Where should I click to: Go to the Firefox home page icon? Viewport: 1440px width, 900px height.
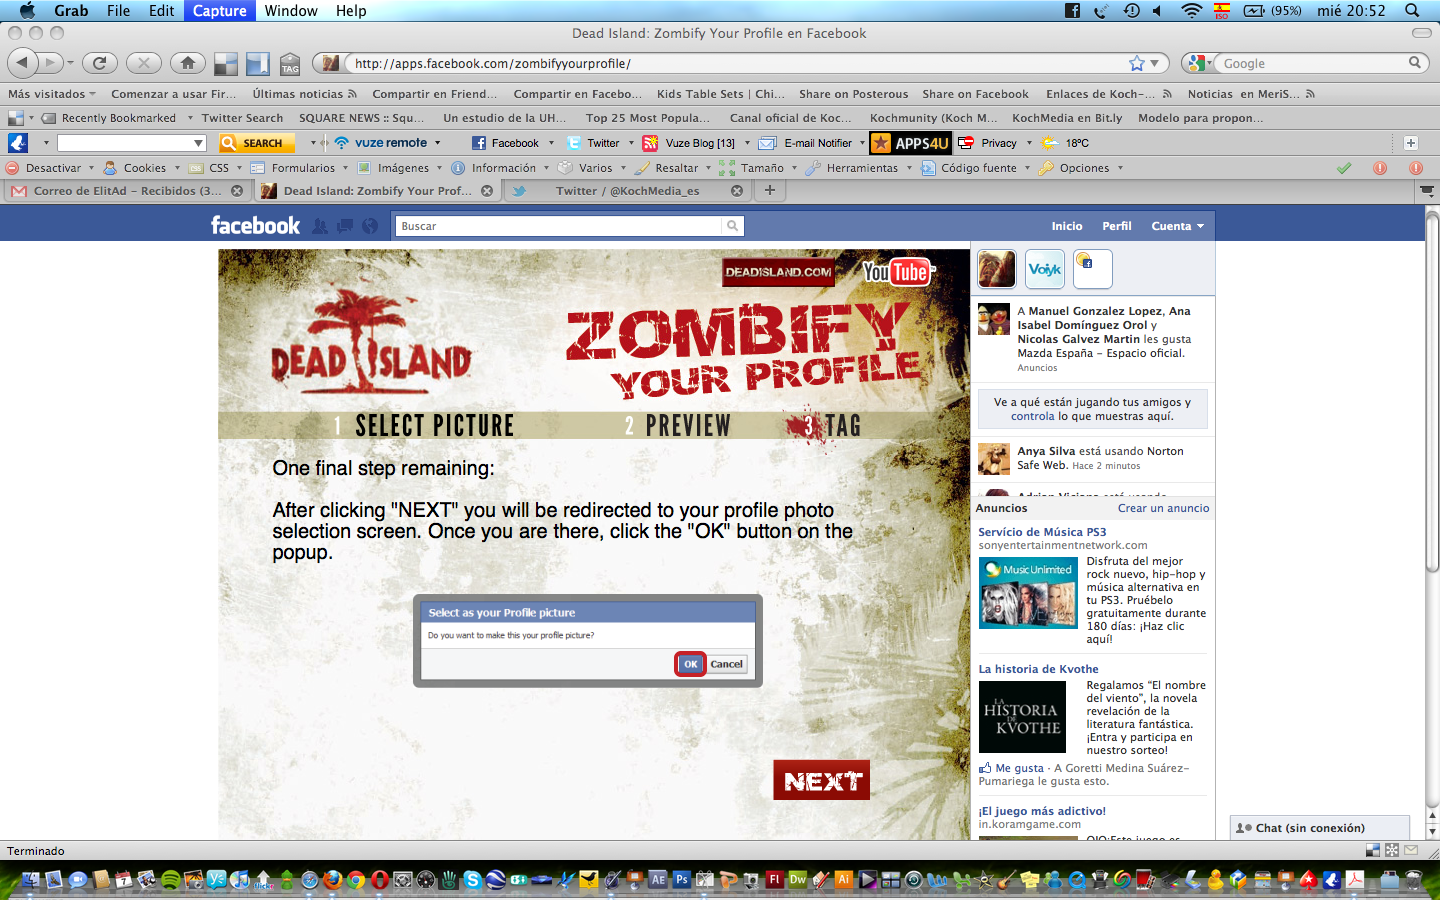point(188,63)
